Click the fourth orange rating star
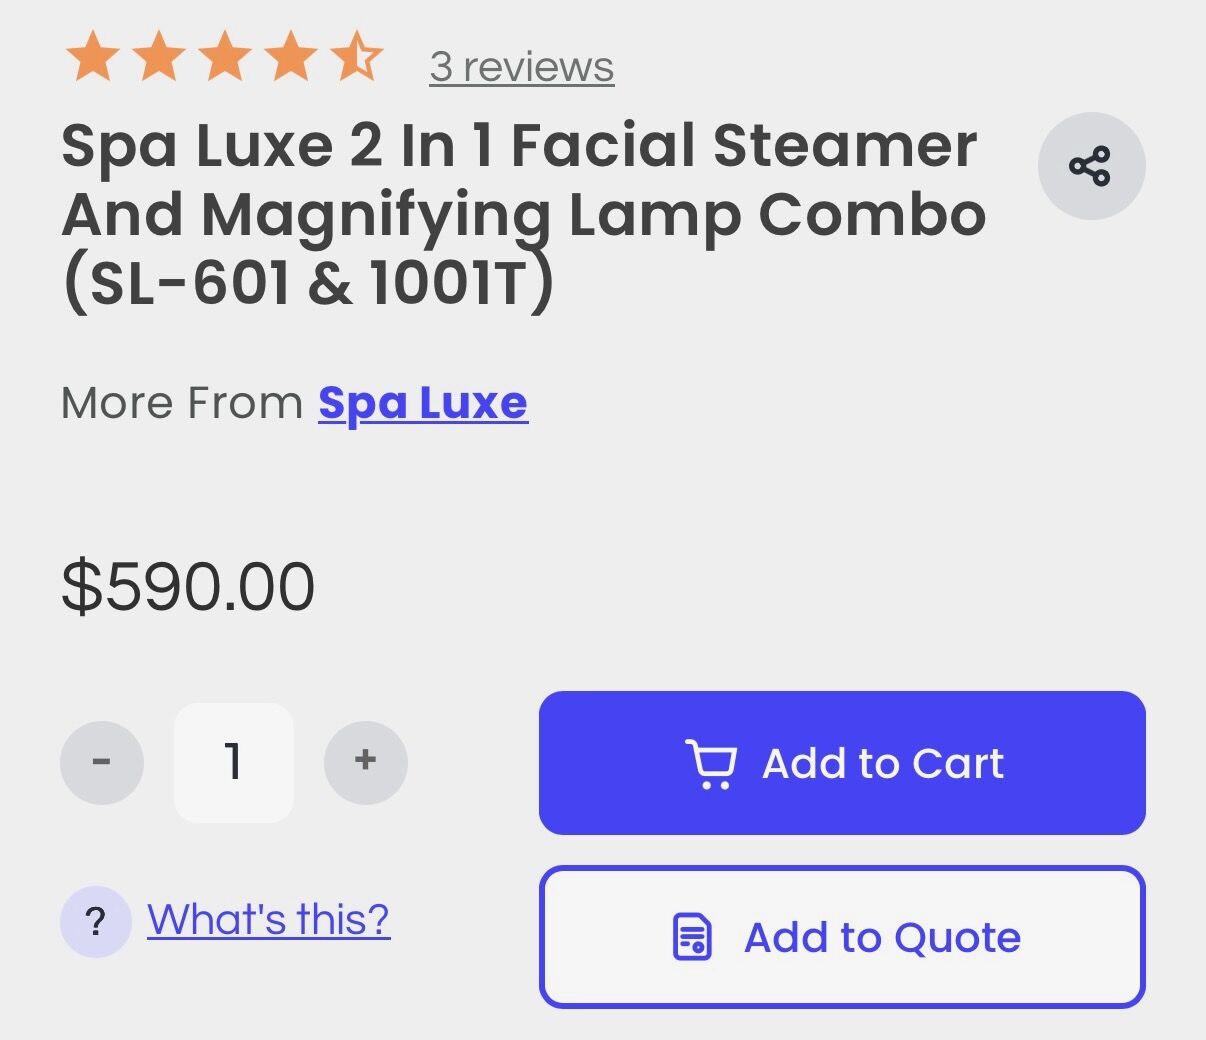 click(x=291, y=56)
